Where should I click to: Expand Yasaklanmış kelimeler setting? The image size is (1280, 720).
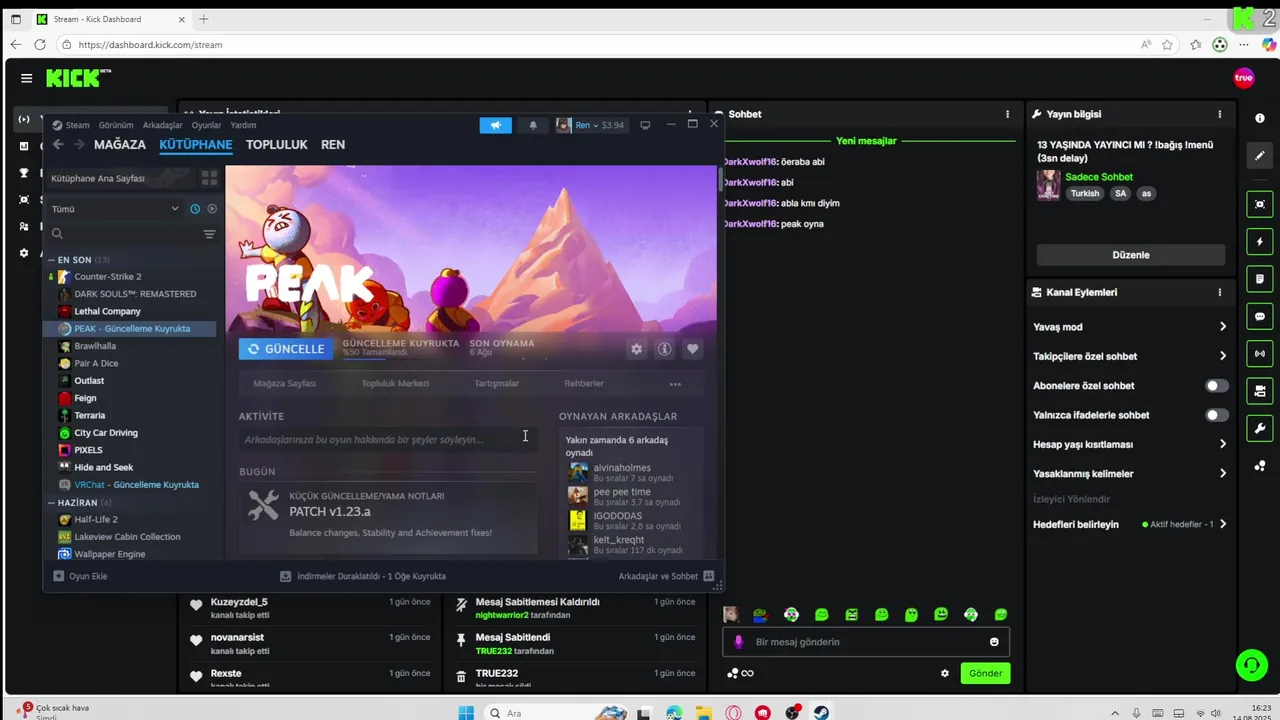click(x=1130, y=473)
